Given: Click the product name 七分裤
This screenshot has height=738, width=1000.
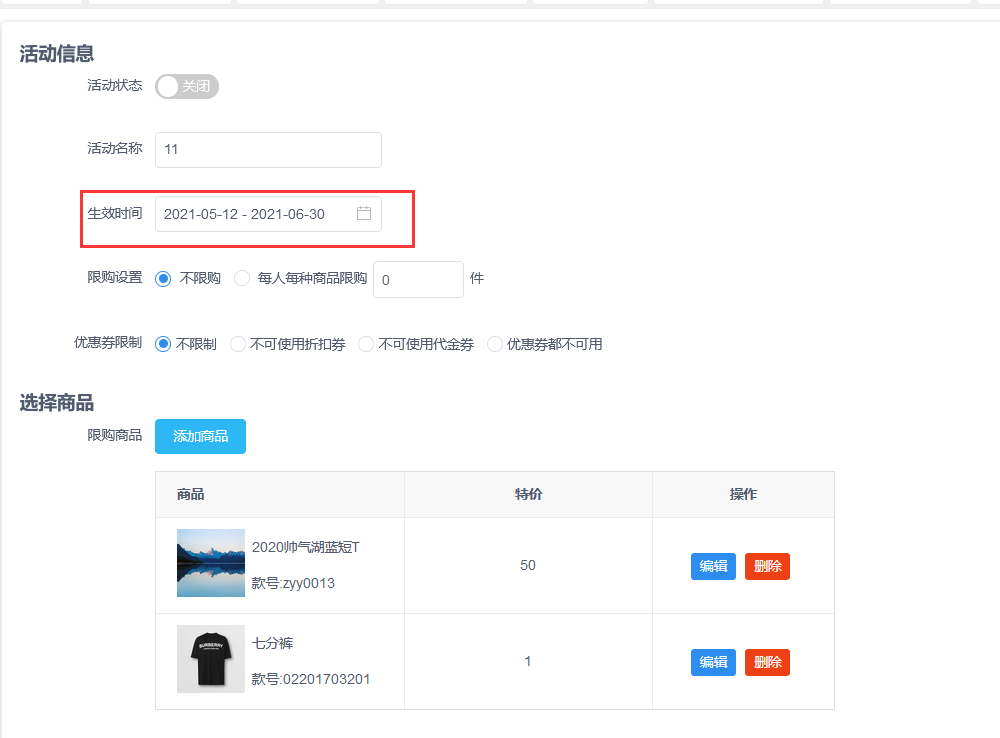Looking at the screenshot, I should (x=272, y=643).
